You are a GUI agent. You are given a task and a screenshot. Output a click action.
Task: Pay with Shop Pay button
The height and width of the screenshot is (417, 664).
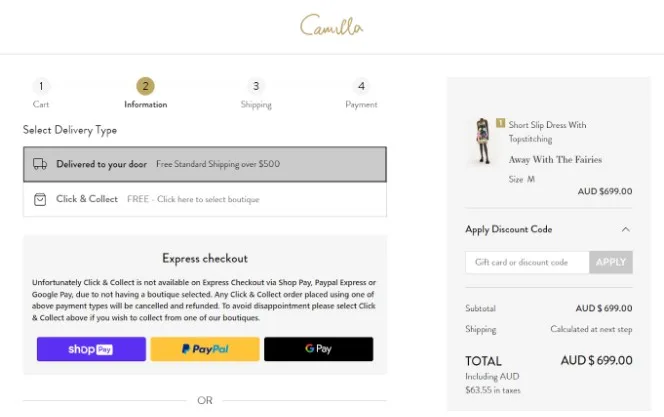[91, 349]
